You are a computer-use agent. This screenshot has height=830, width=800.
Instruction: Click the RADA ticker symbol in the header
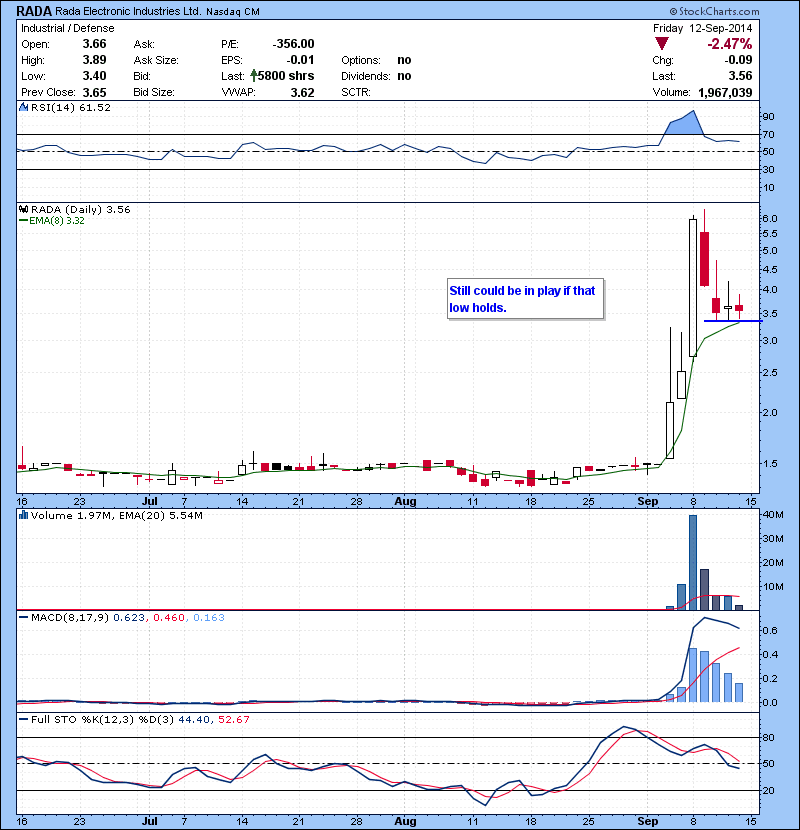[x=34, y=11]
